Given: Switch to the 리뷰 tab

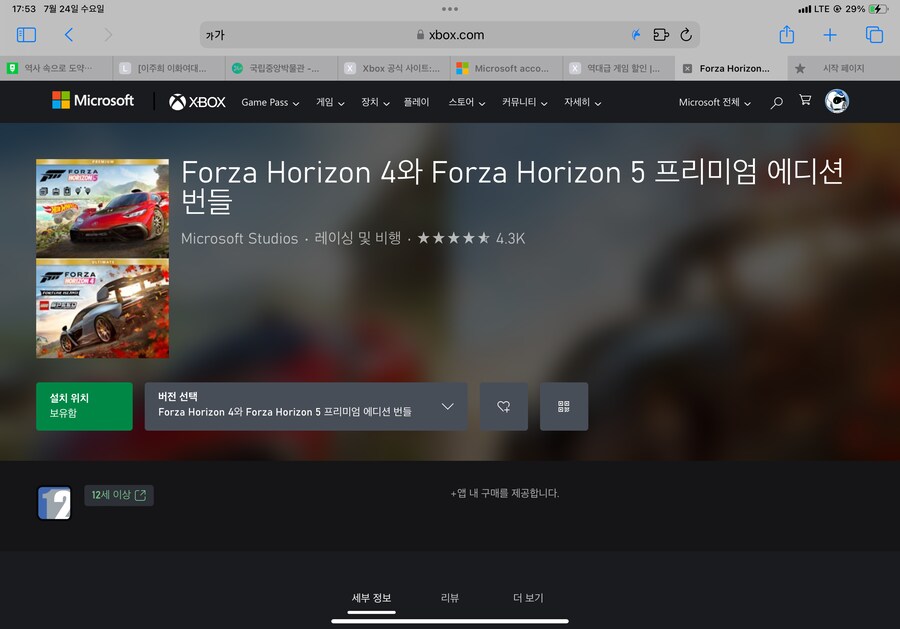Looking at the screenshot, I should 449,597.
